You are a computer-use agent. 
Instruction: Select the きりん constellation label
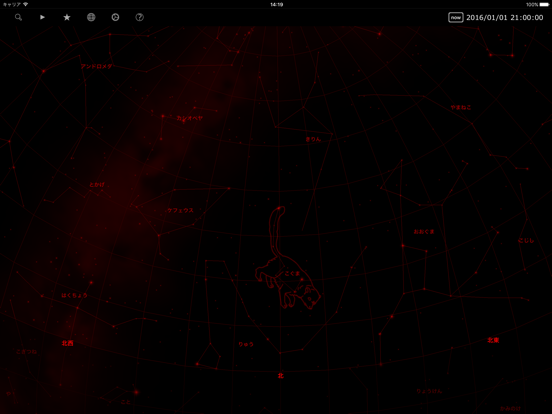(313, 139)
